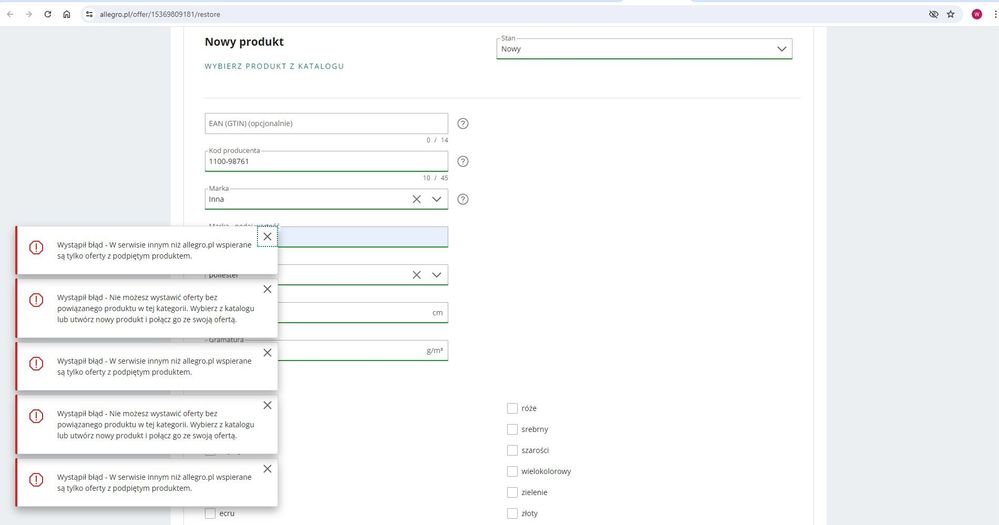Open the Marka dropdown showing Inna
This screenshot has width=999, height=525.
[x=437, y=199]
